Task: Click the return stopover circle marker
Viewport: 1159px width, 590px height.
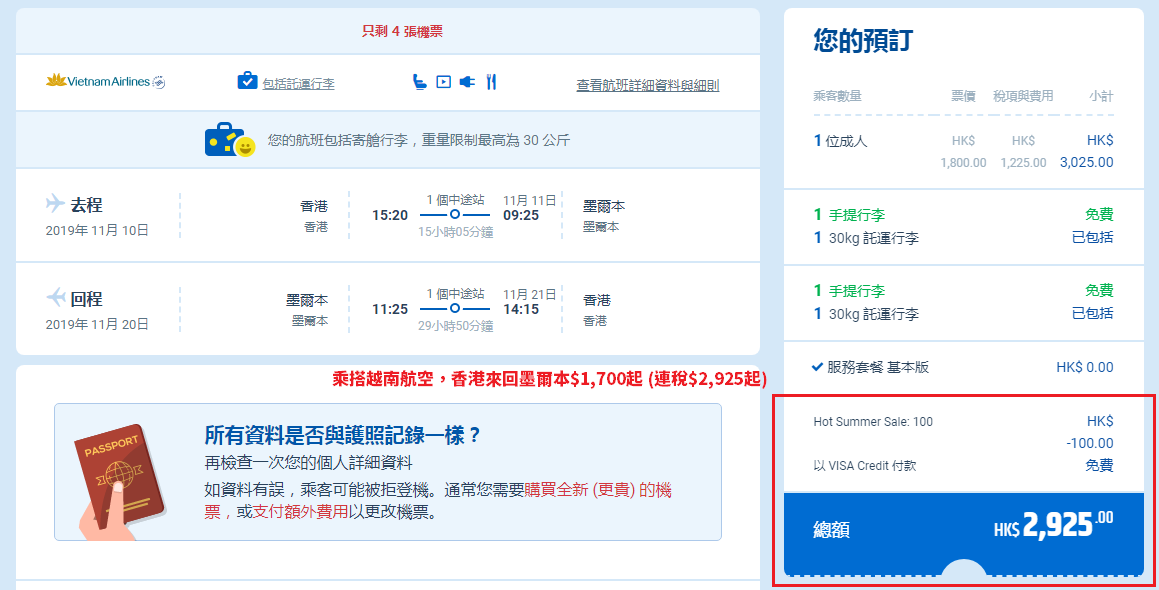Action: click(x=455, y=308)
